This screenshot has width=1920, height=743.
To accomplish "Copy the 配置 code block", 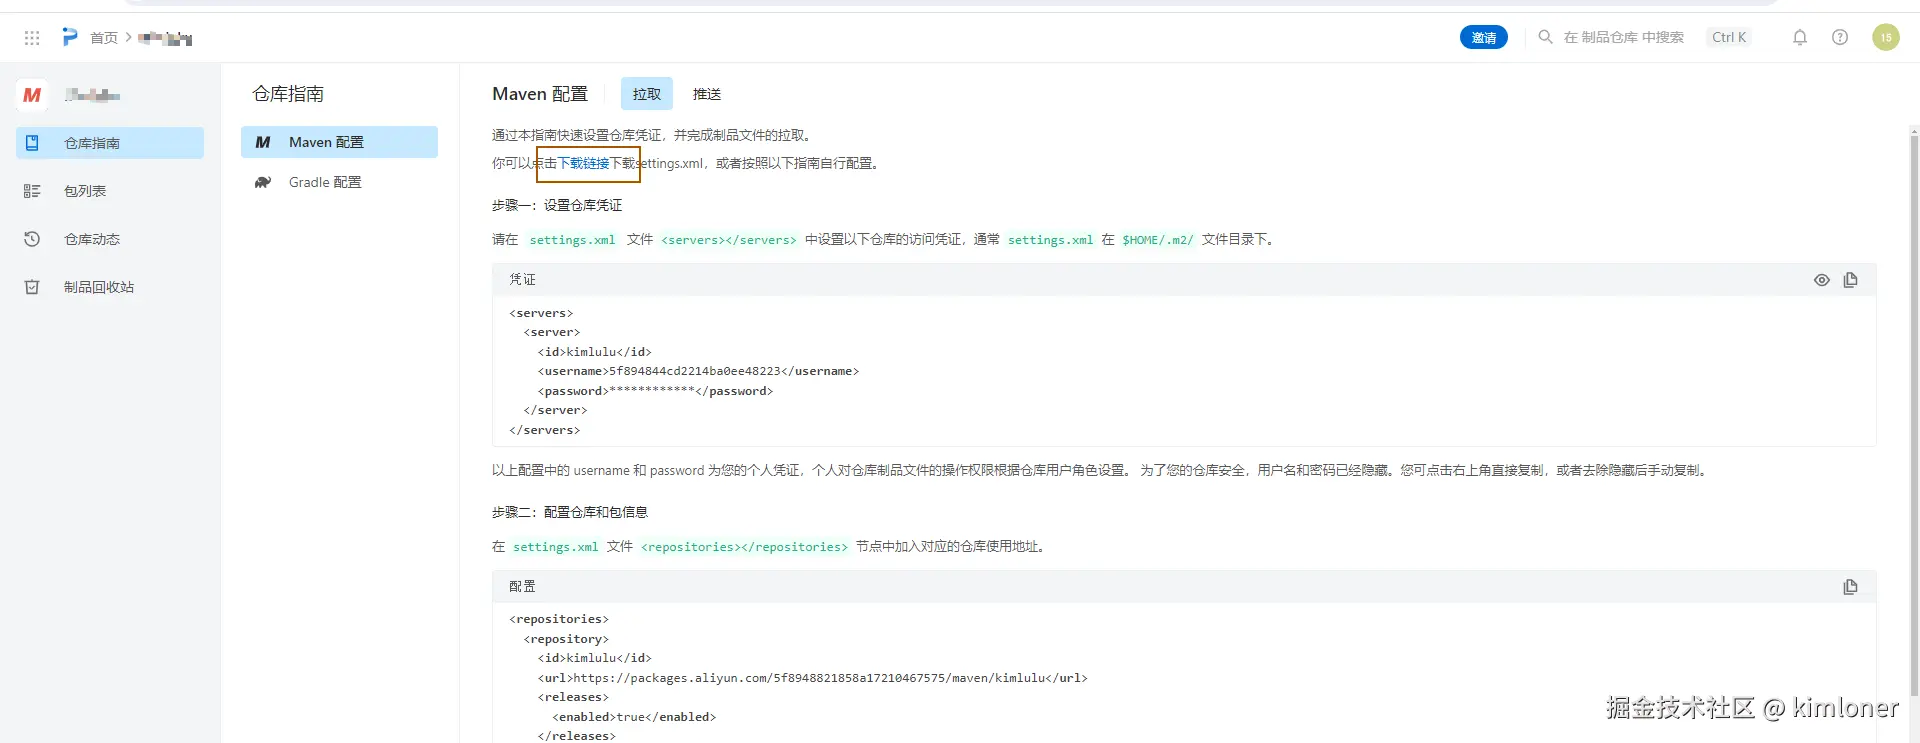I will click(x=1850, y=587).
